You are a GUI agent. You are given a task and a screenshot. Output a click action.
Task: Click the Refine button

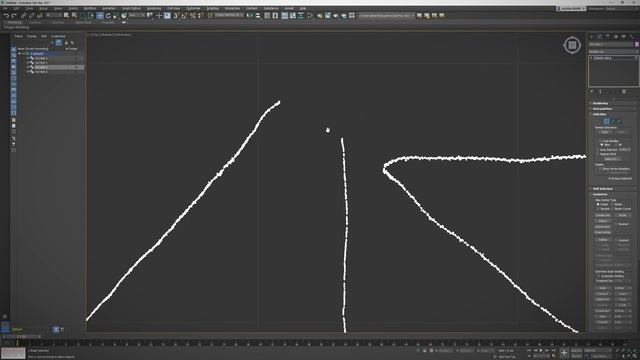click(x=602, y=240)
